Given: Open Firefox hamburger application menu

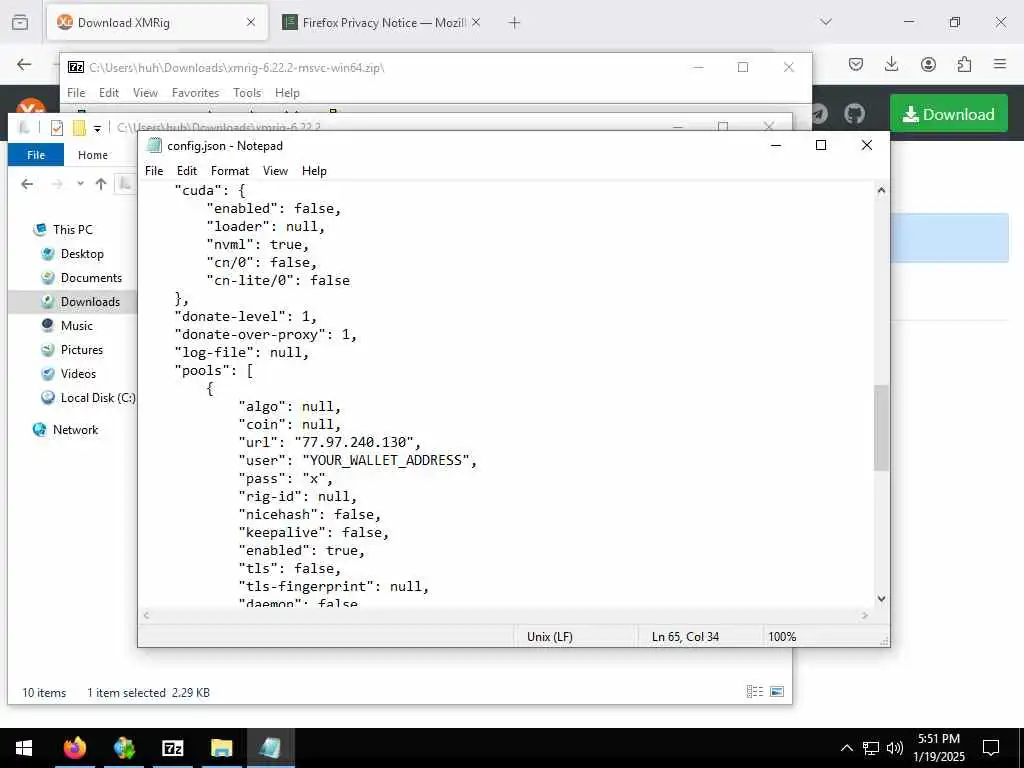Looking at the screenshot, I should point(1000,64).
